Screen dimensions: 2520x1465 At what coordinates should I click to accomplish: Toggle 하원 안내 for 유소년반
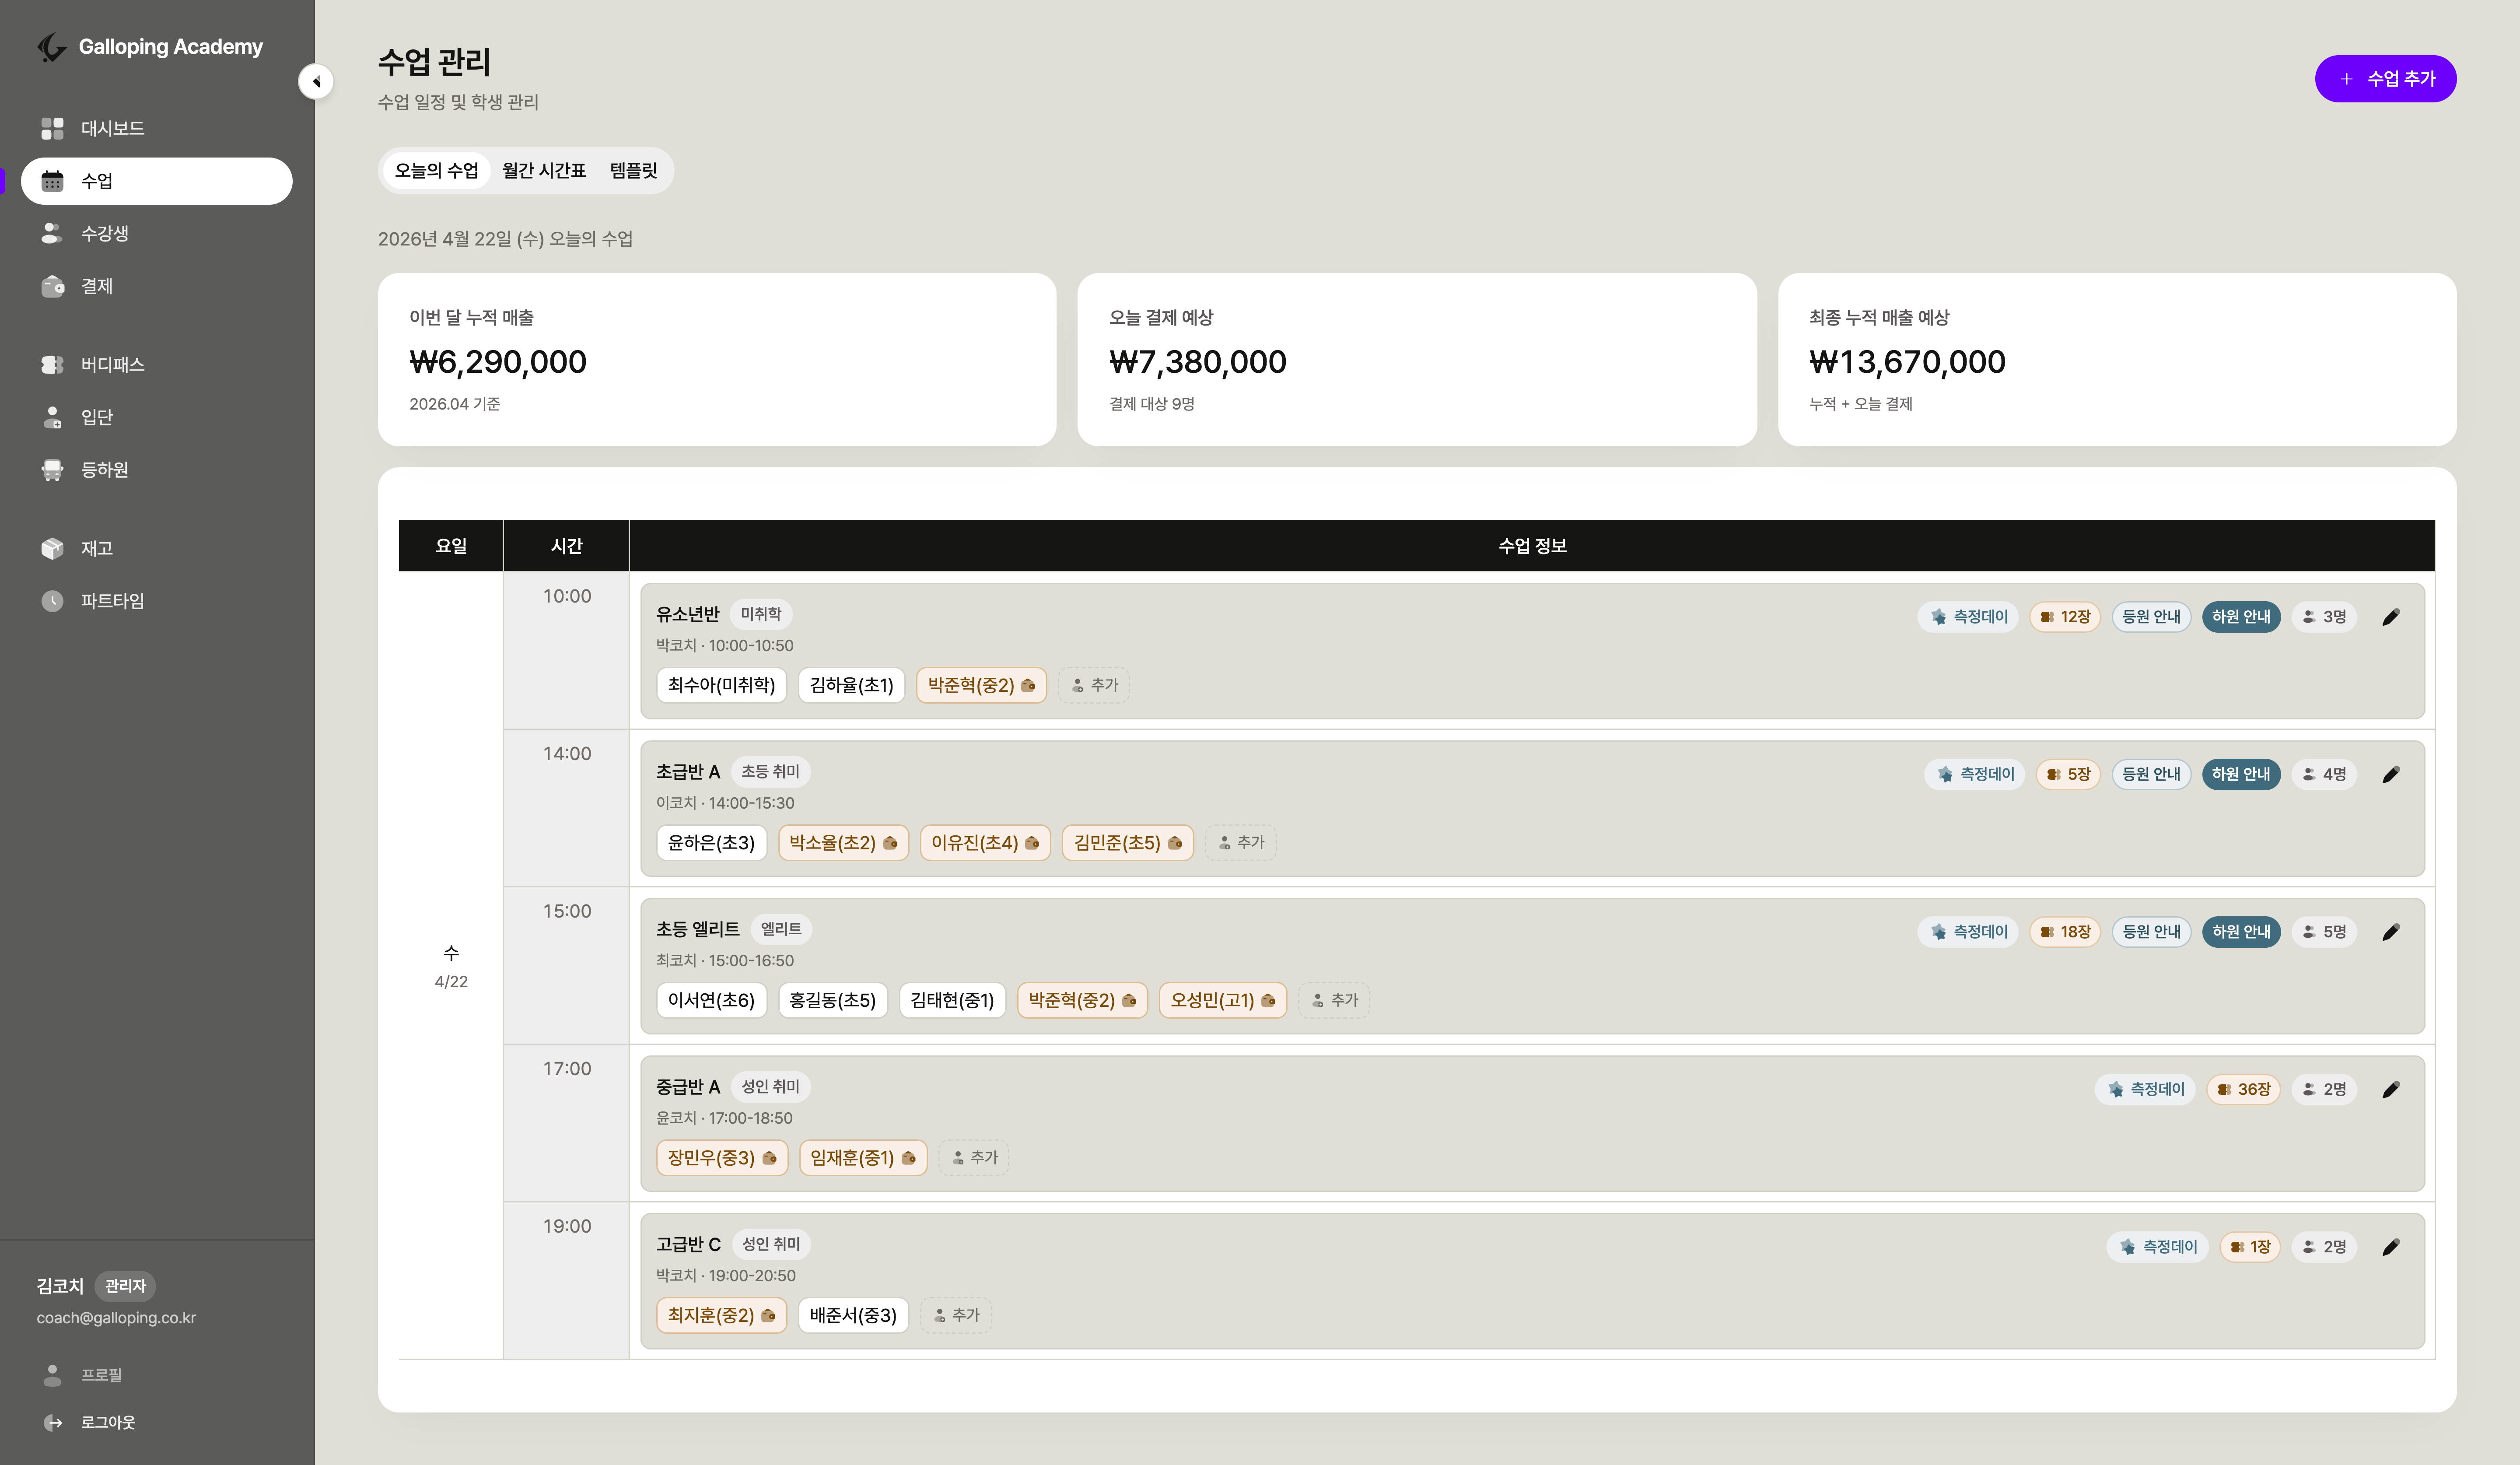pyautogui.click(x=2241, y=617)
